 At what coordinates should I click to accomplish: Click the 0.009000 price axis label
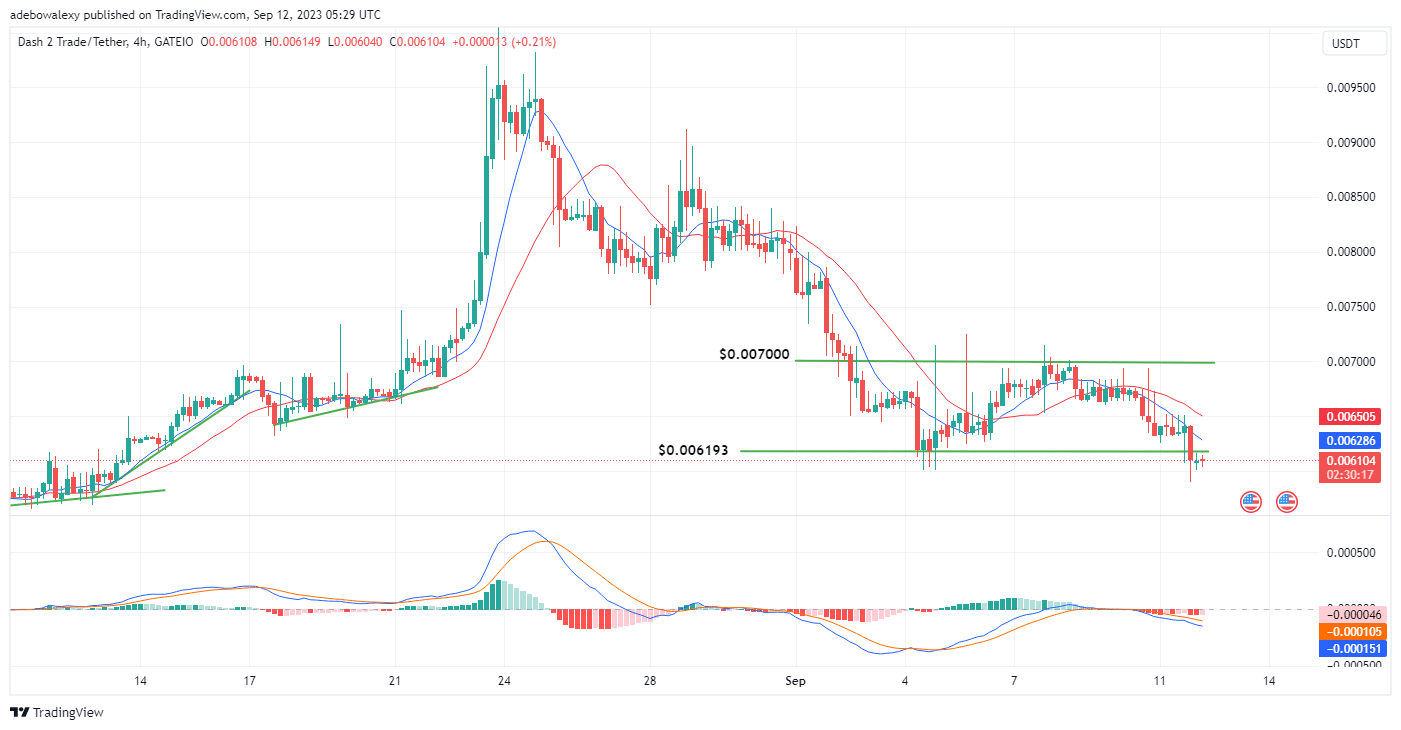[1349, 143]
